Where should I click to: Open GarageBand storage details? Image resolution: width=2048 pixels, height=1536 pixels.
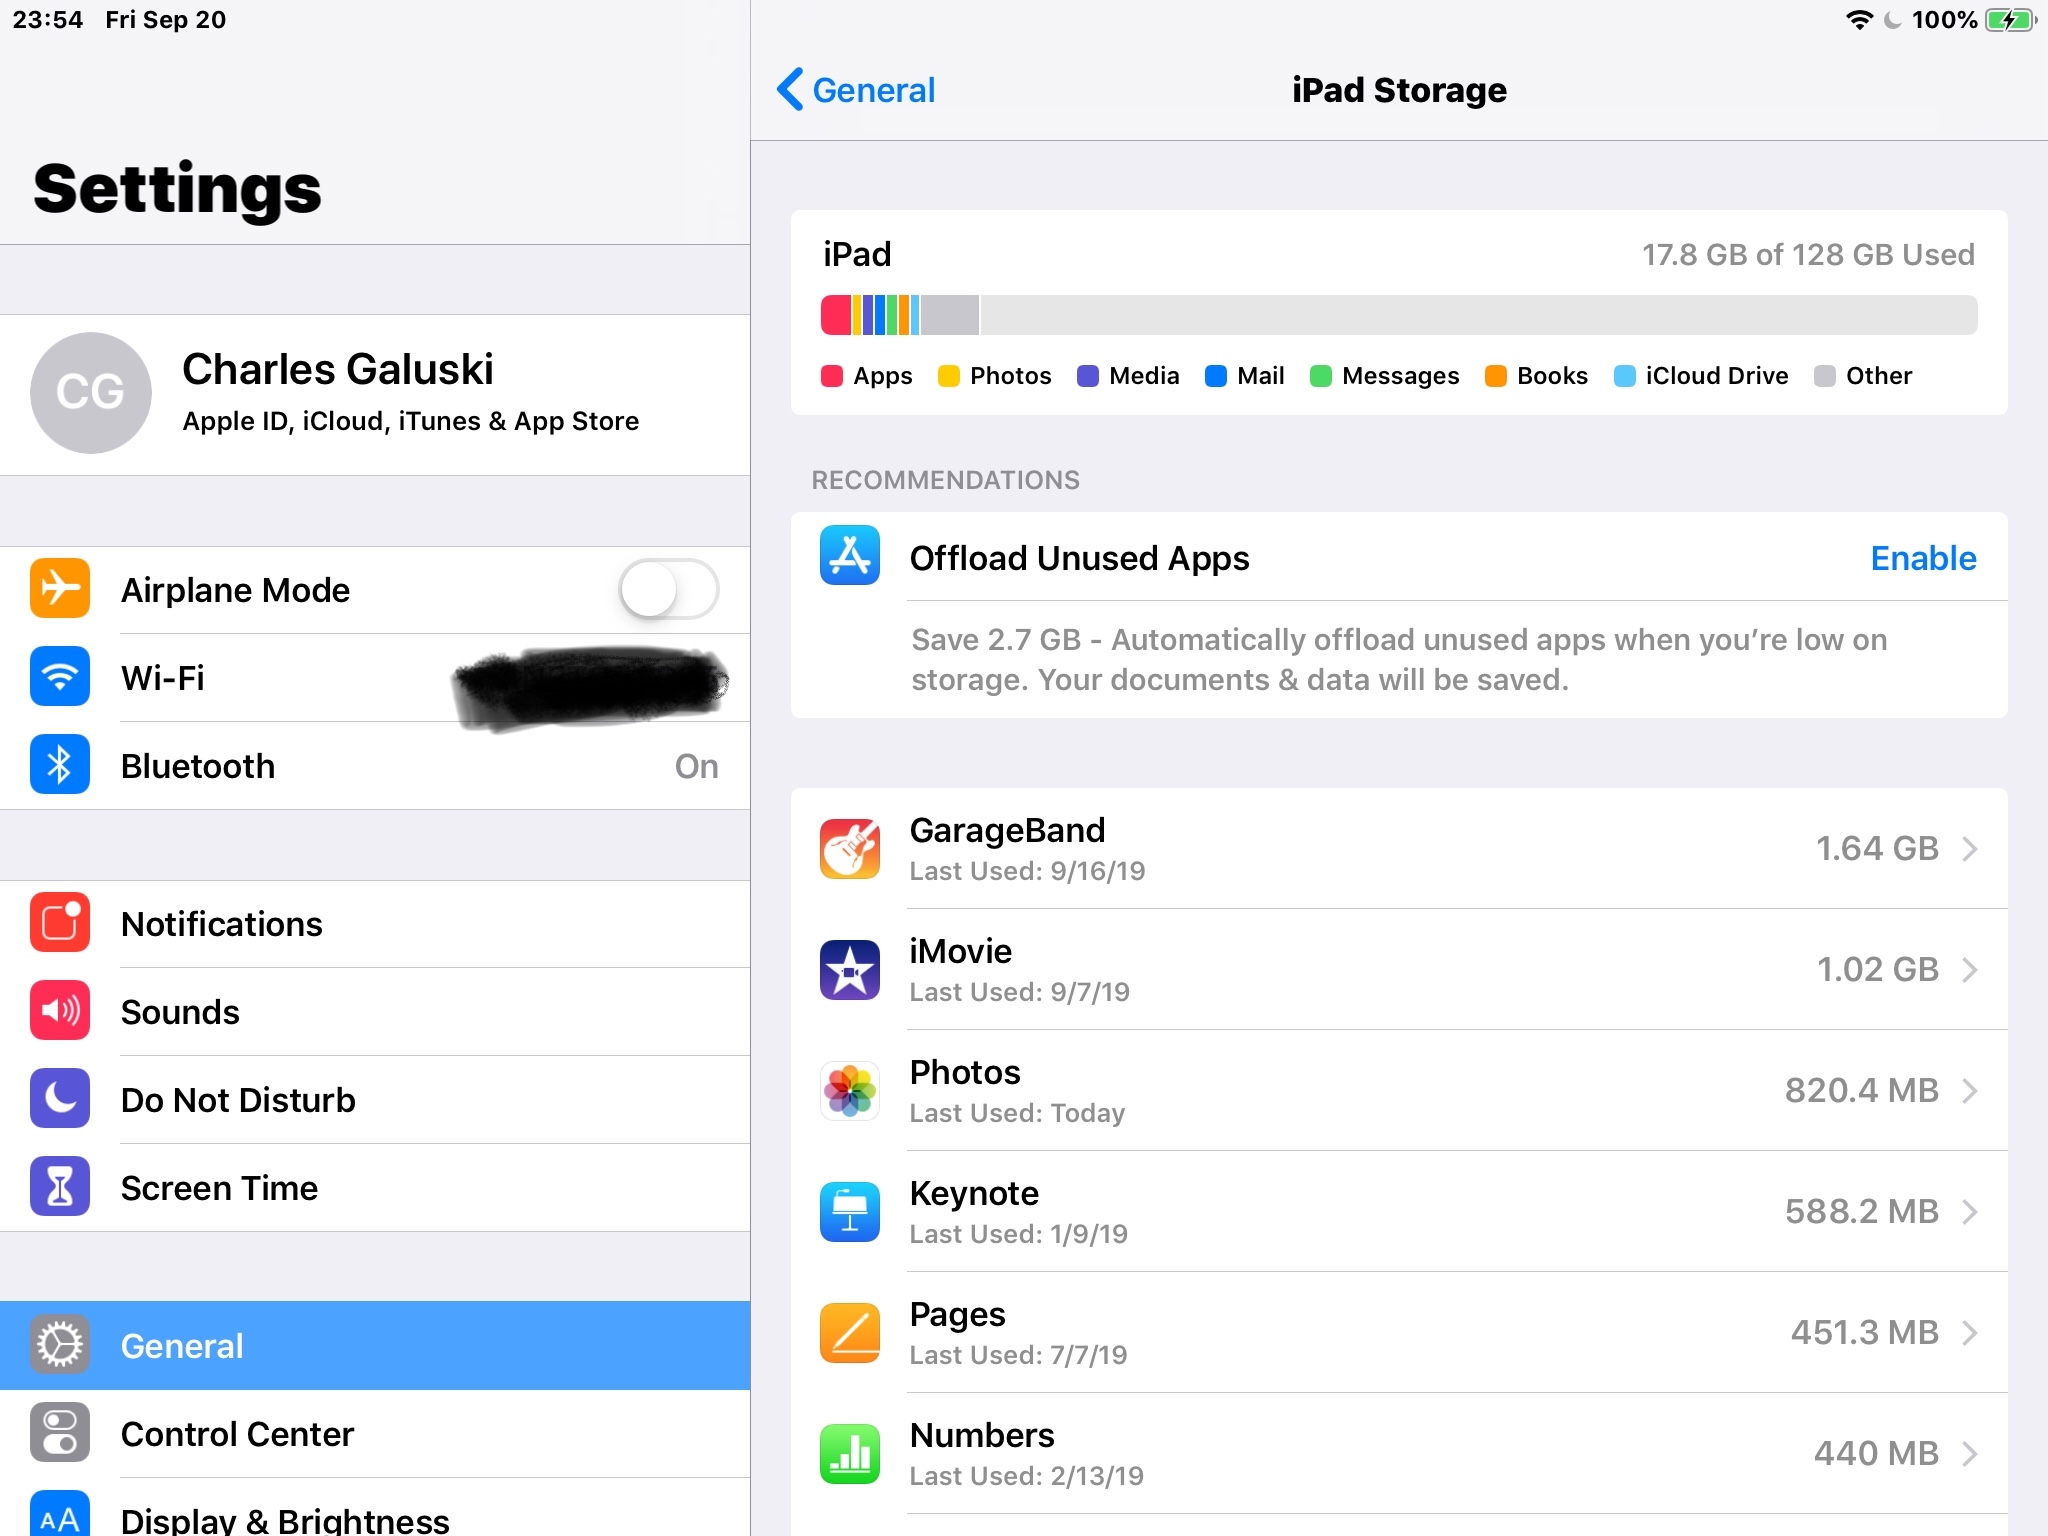pos(1398,847)
